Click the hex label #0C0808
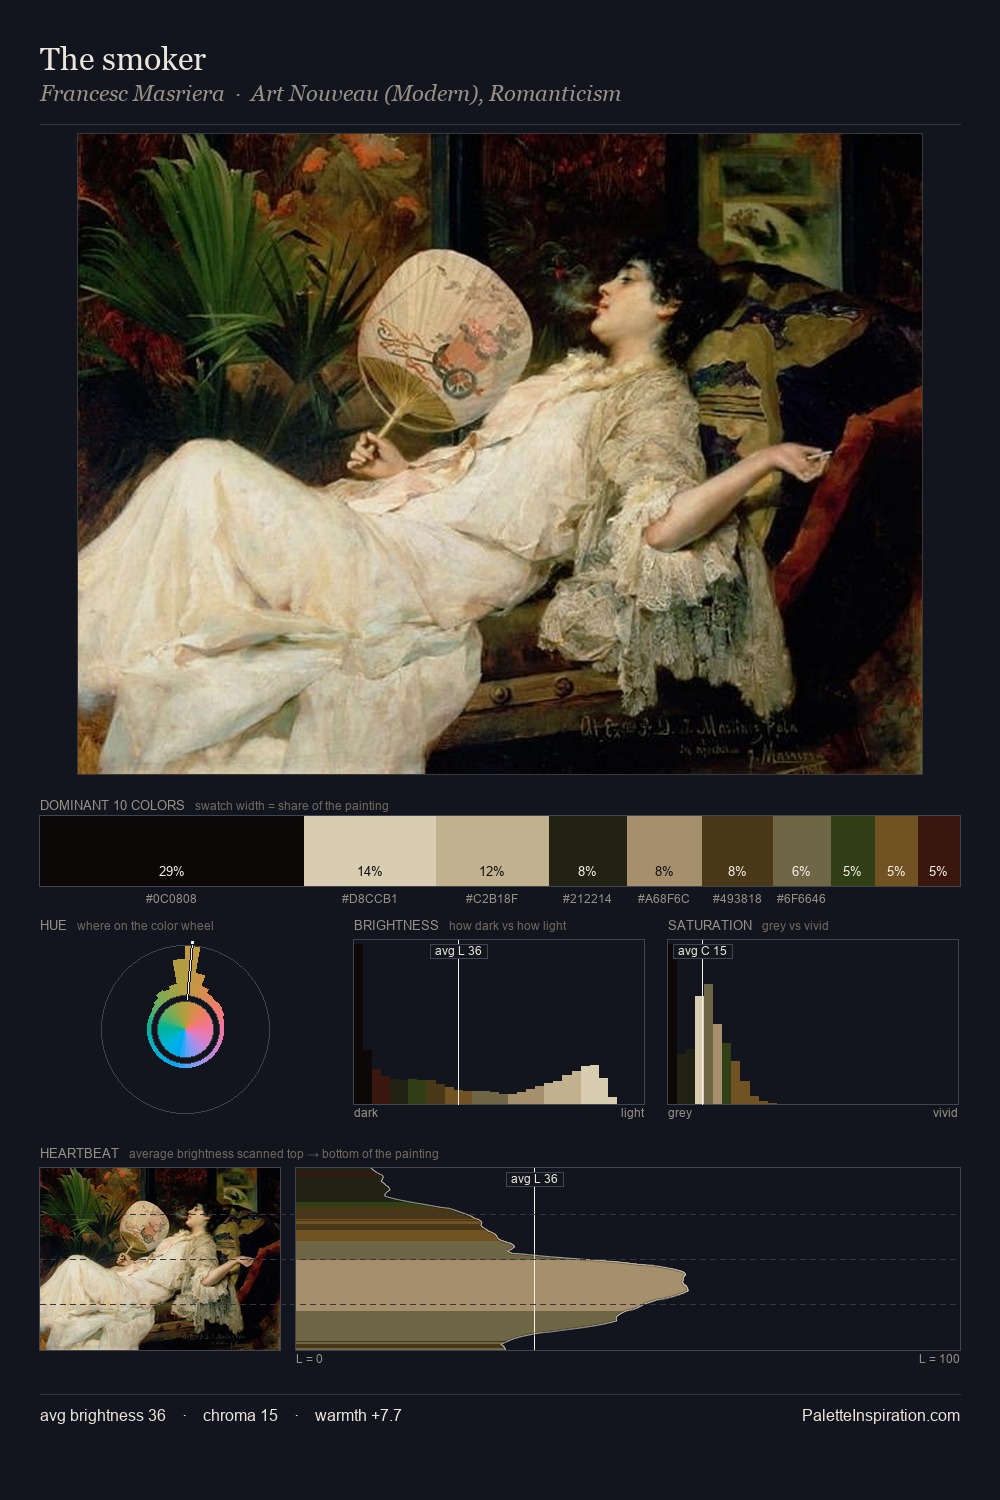This screenshot has width=1000, height=1500. point(171,899)
